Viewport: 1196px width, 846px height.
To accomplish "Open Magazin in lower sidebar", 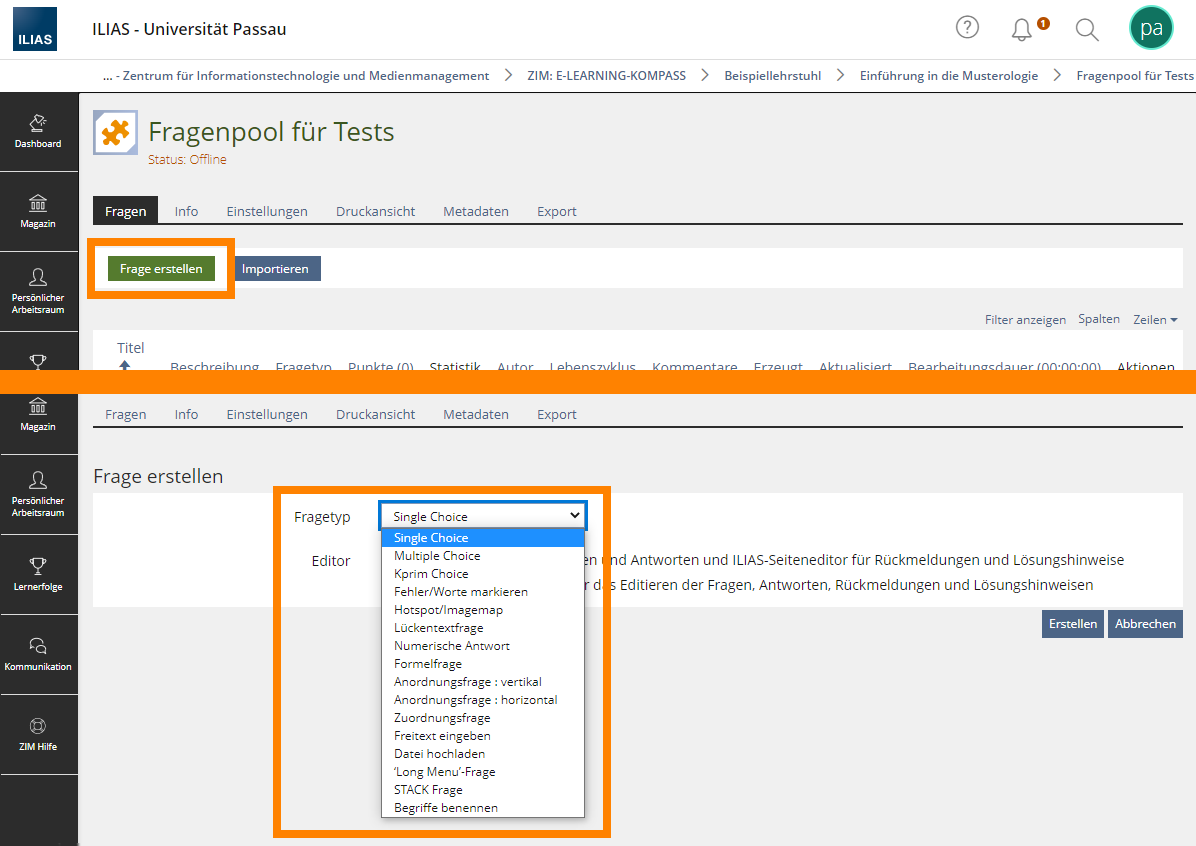I will pos(38,416).
